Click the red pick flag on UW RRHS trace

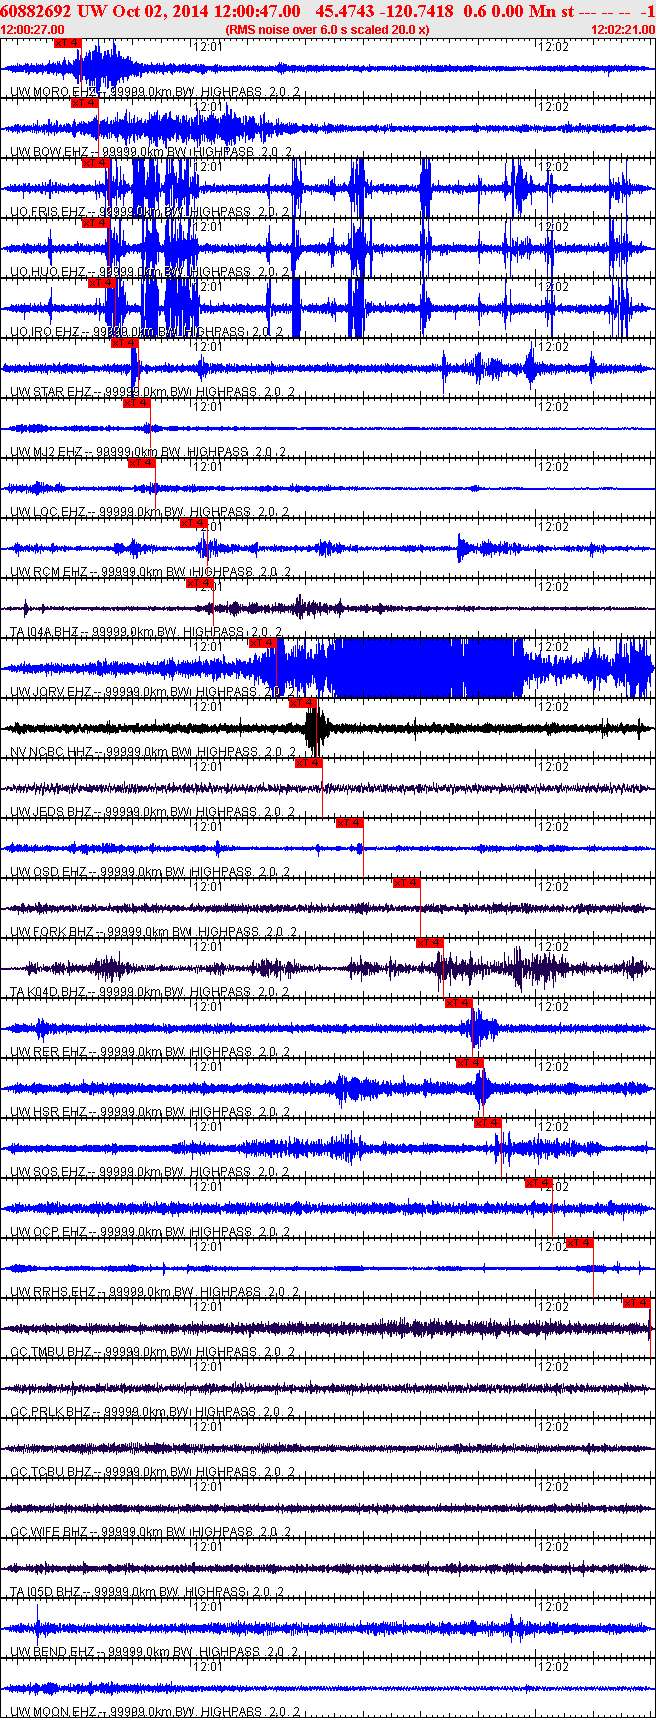coord(580,1243)
